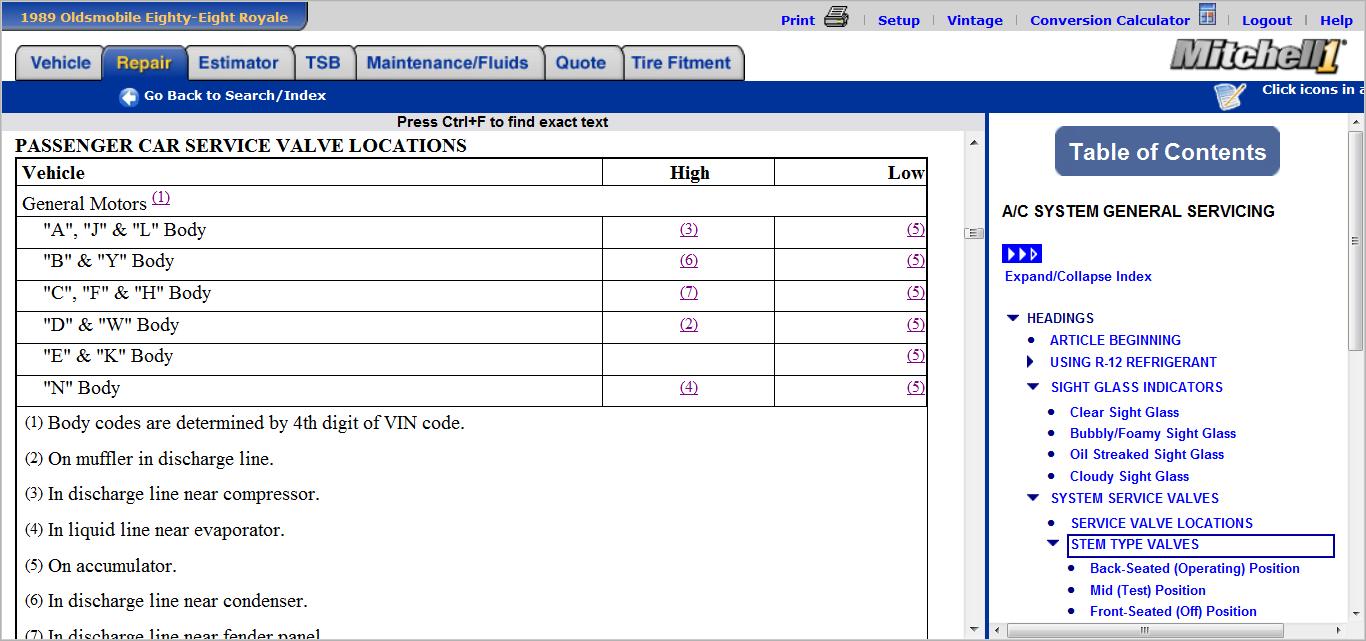Click the Table of Contents button
The width and height of the screenshot is (1366, 641).
[x=1167, y=152]
